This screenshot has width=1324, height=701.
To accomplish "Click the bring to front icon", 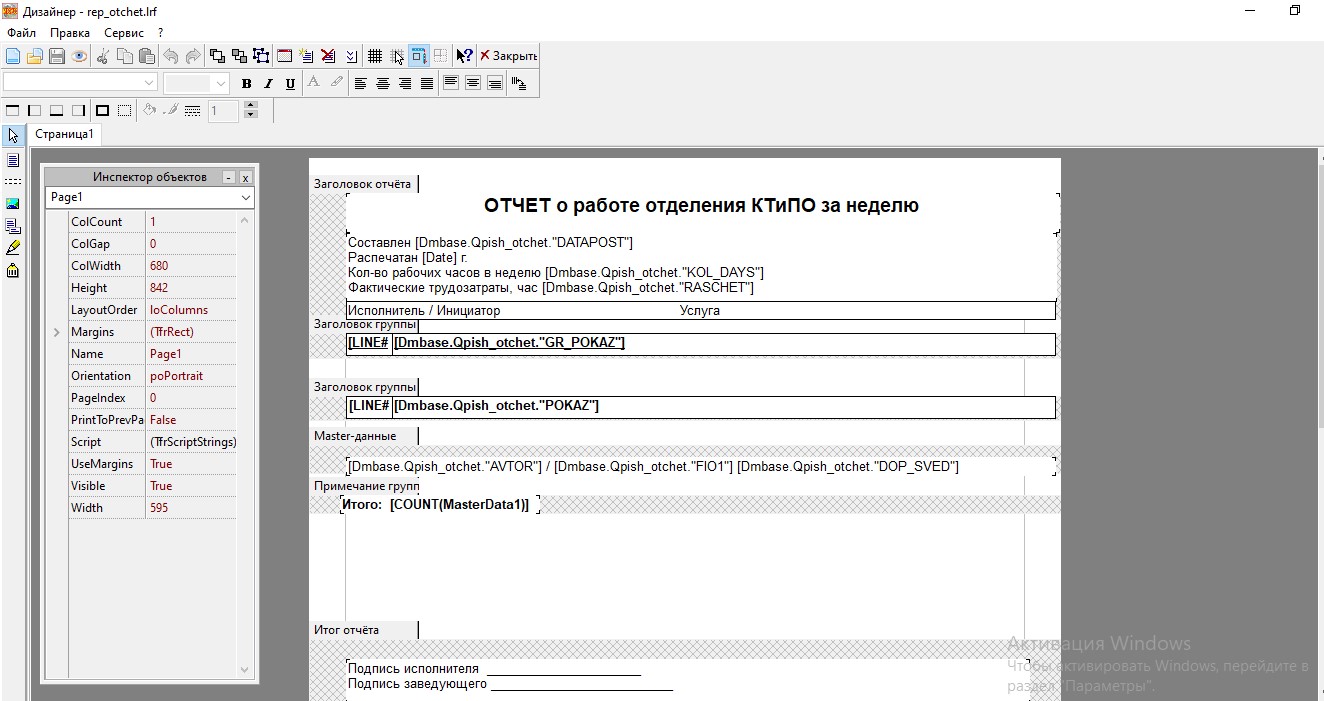I will (217, 56).
